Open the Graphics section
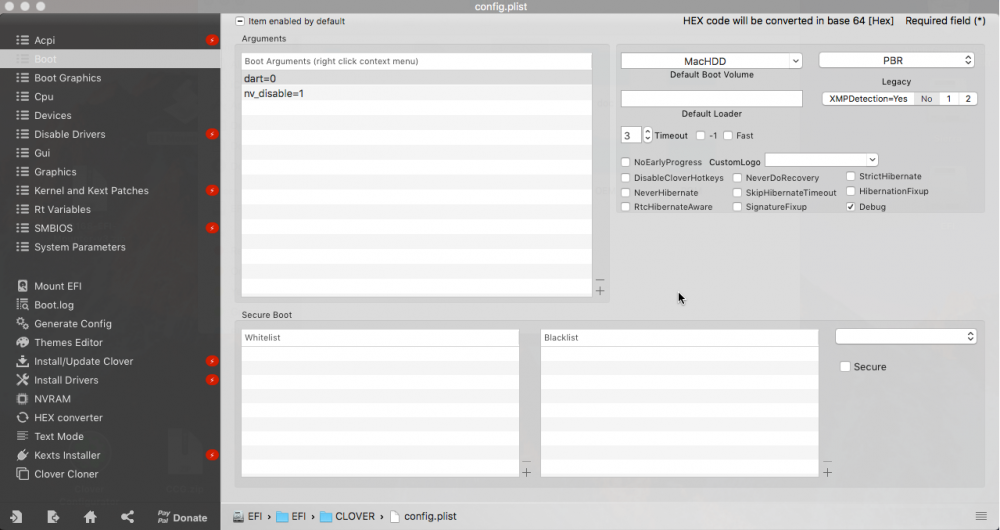1000x530 pixels. pos(55,172)
